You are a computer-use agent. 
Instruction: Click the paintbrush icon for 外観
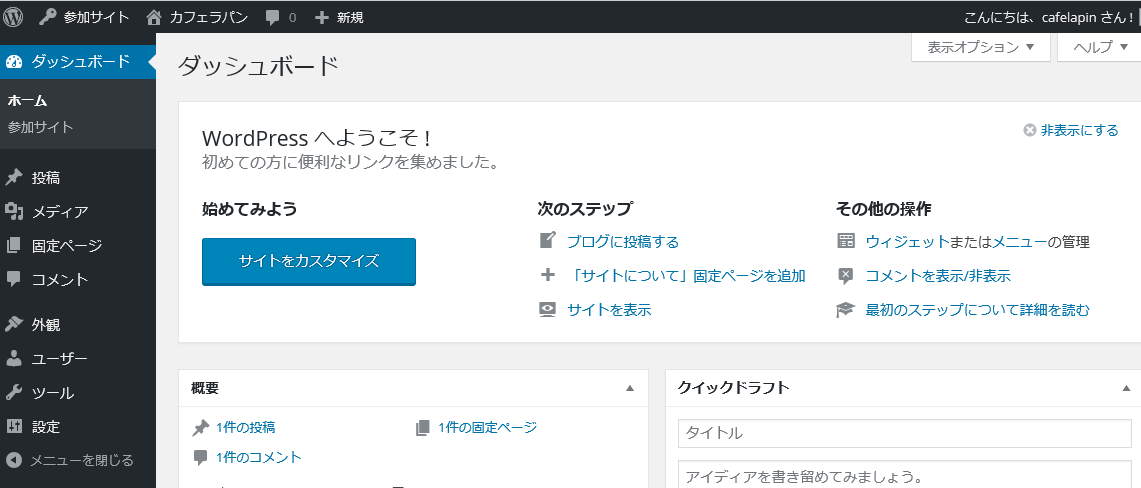(14, 325)
